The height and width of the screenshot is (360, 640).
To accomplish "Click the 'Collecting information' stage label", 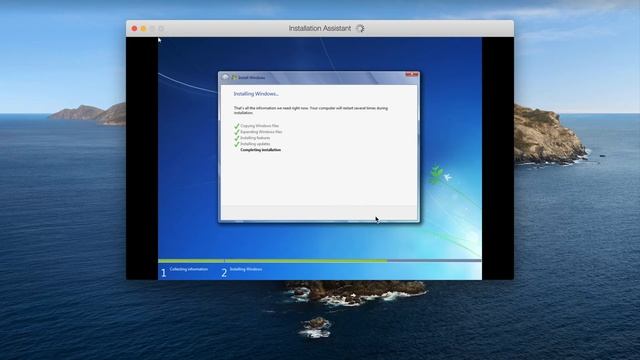I will 189,269.
